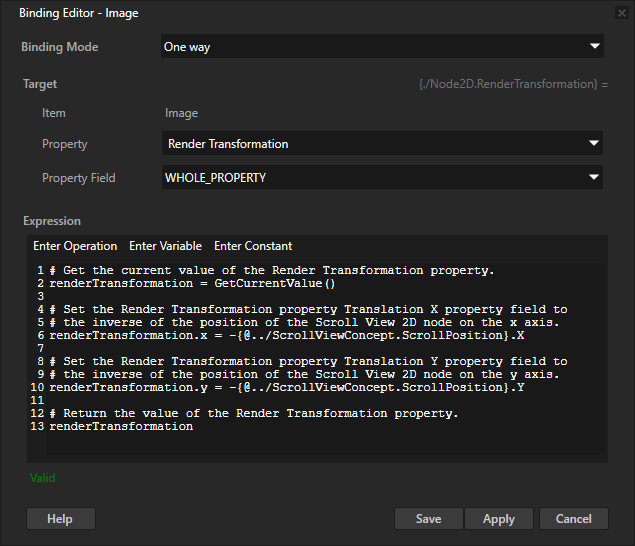635x546 pixels.
Task: Place cursor on empty line 3
Action: coord(200,297)
